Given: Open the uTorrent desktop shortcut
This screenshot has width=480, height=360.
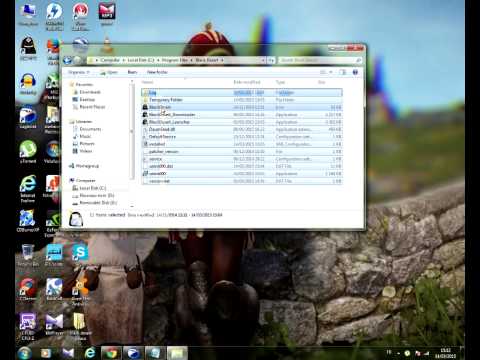Looking at the screenshot, I should 28,152.
